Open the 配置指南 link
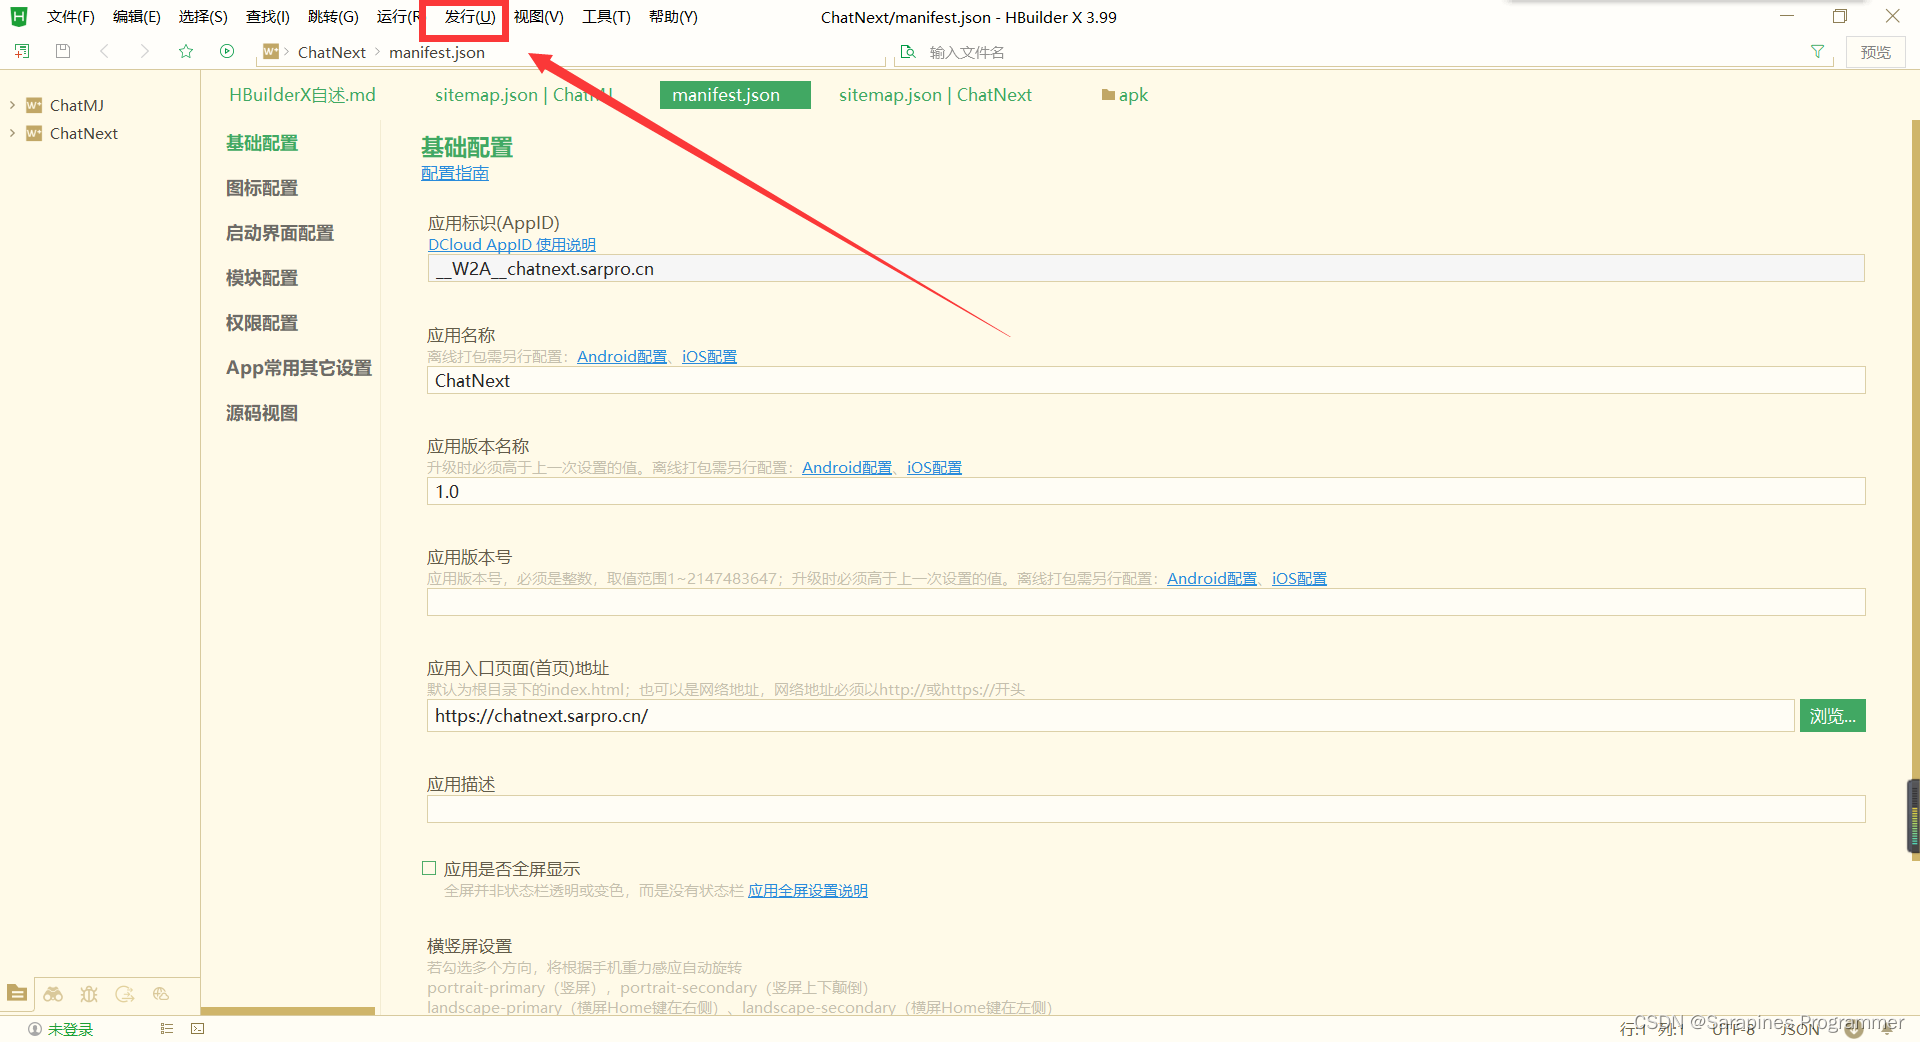The height and width of the screenshot is (1042, 1920). [x=455, y=173]
